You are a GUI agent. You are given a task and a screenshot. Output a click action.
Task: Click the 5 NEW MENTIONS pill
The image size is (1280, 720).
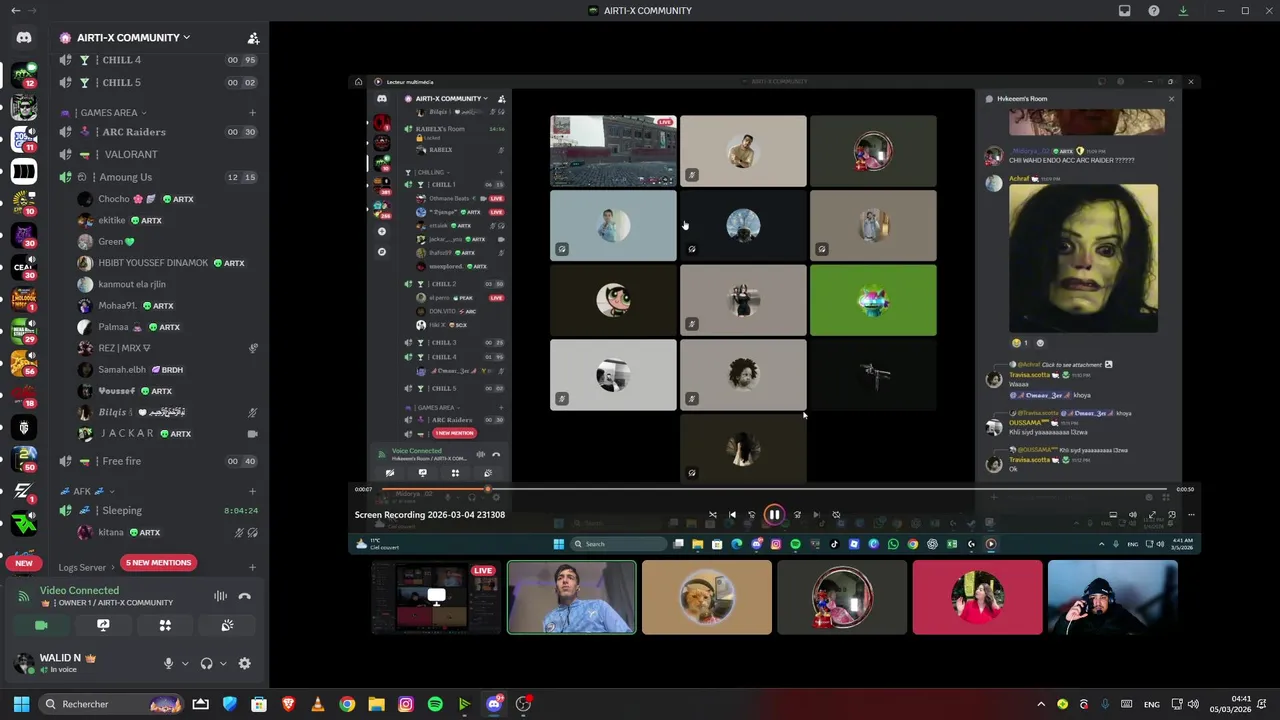pos(158,562)
